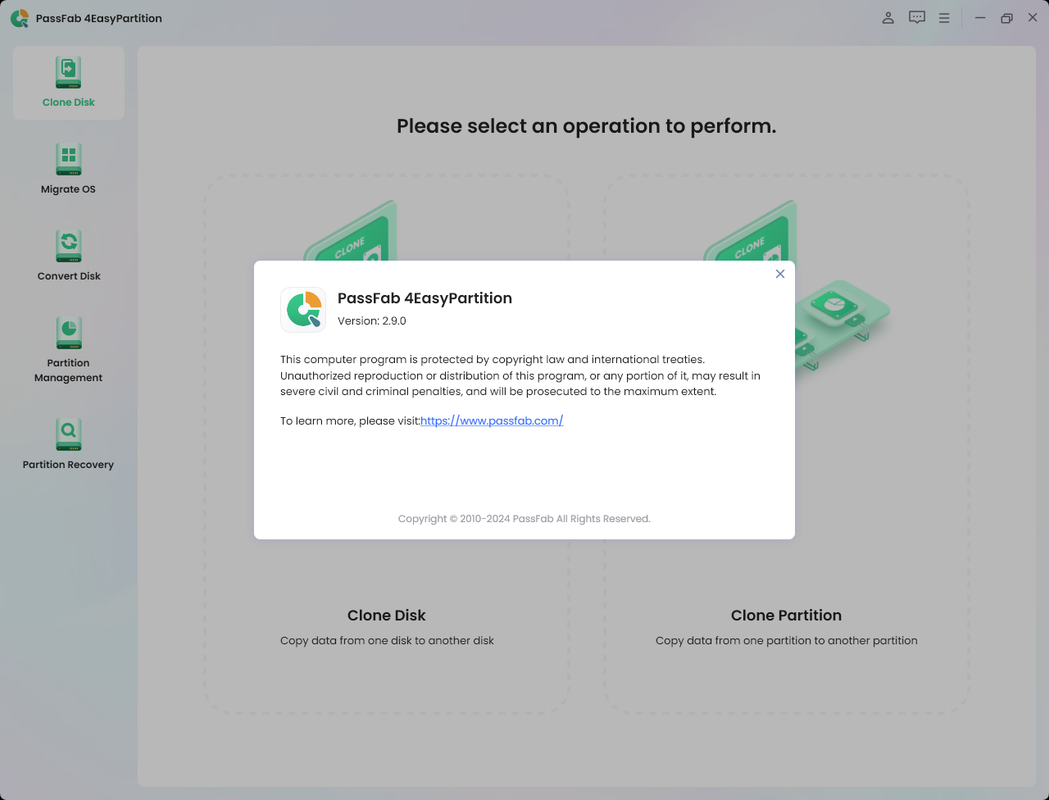Open the hamburger menu in the title bar

(x=944, y=18)
